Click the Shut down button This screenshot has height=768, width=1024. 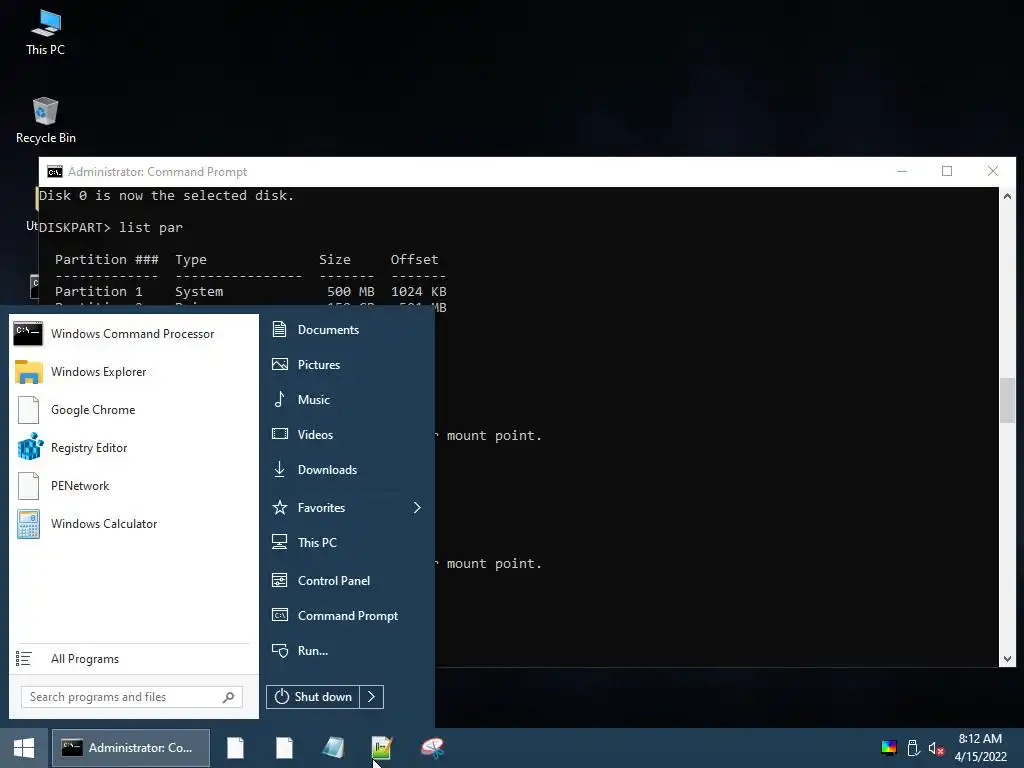click(313, 697)
